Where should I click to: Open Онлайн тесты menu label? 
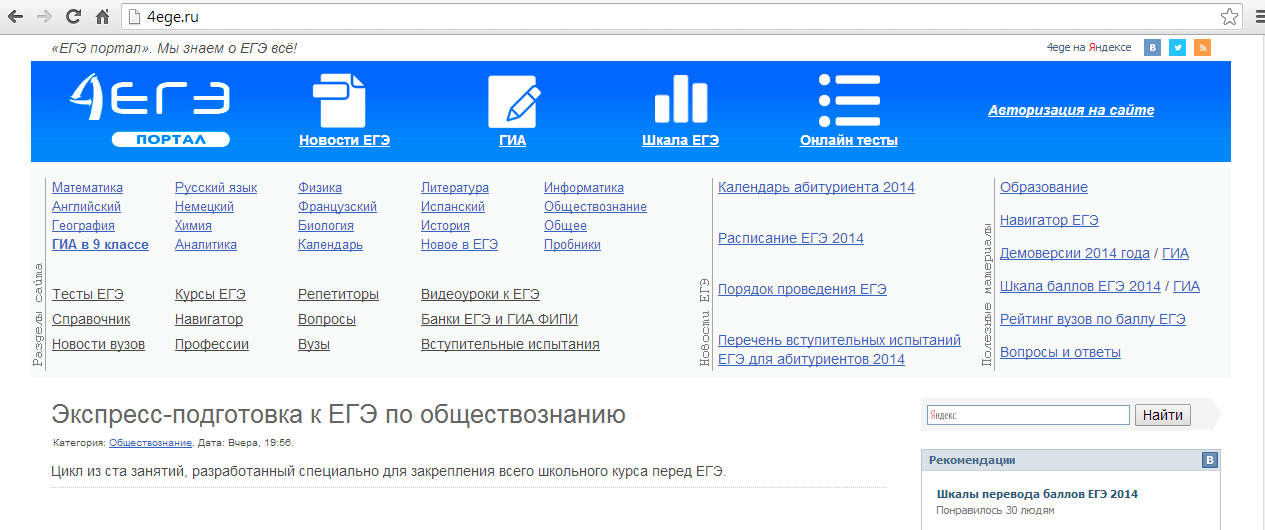[x=849, y=140]
